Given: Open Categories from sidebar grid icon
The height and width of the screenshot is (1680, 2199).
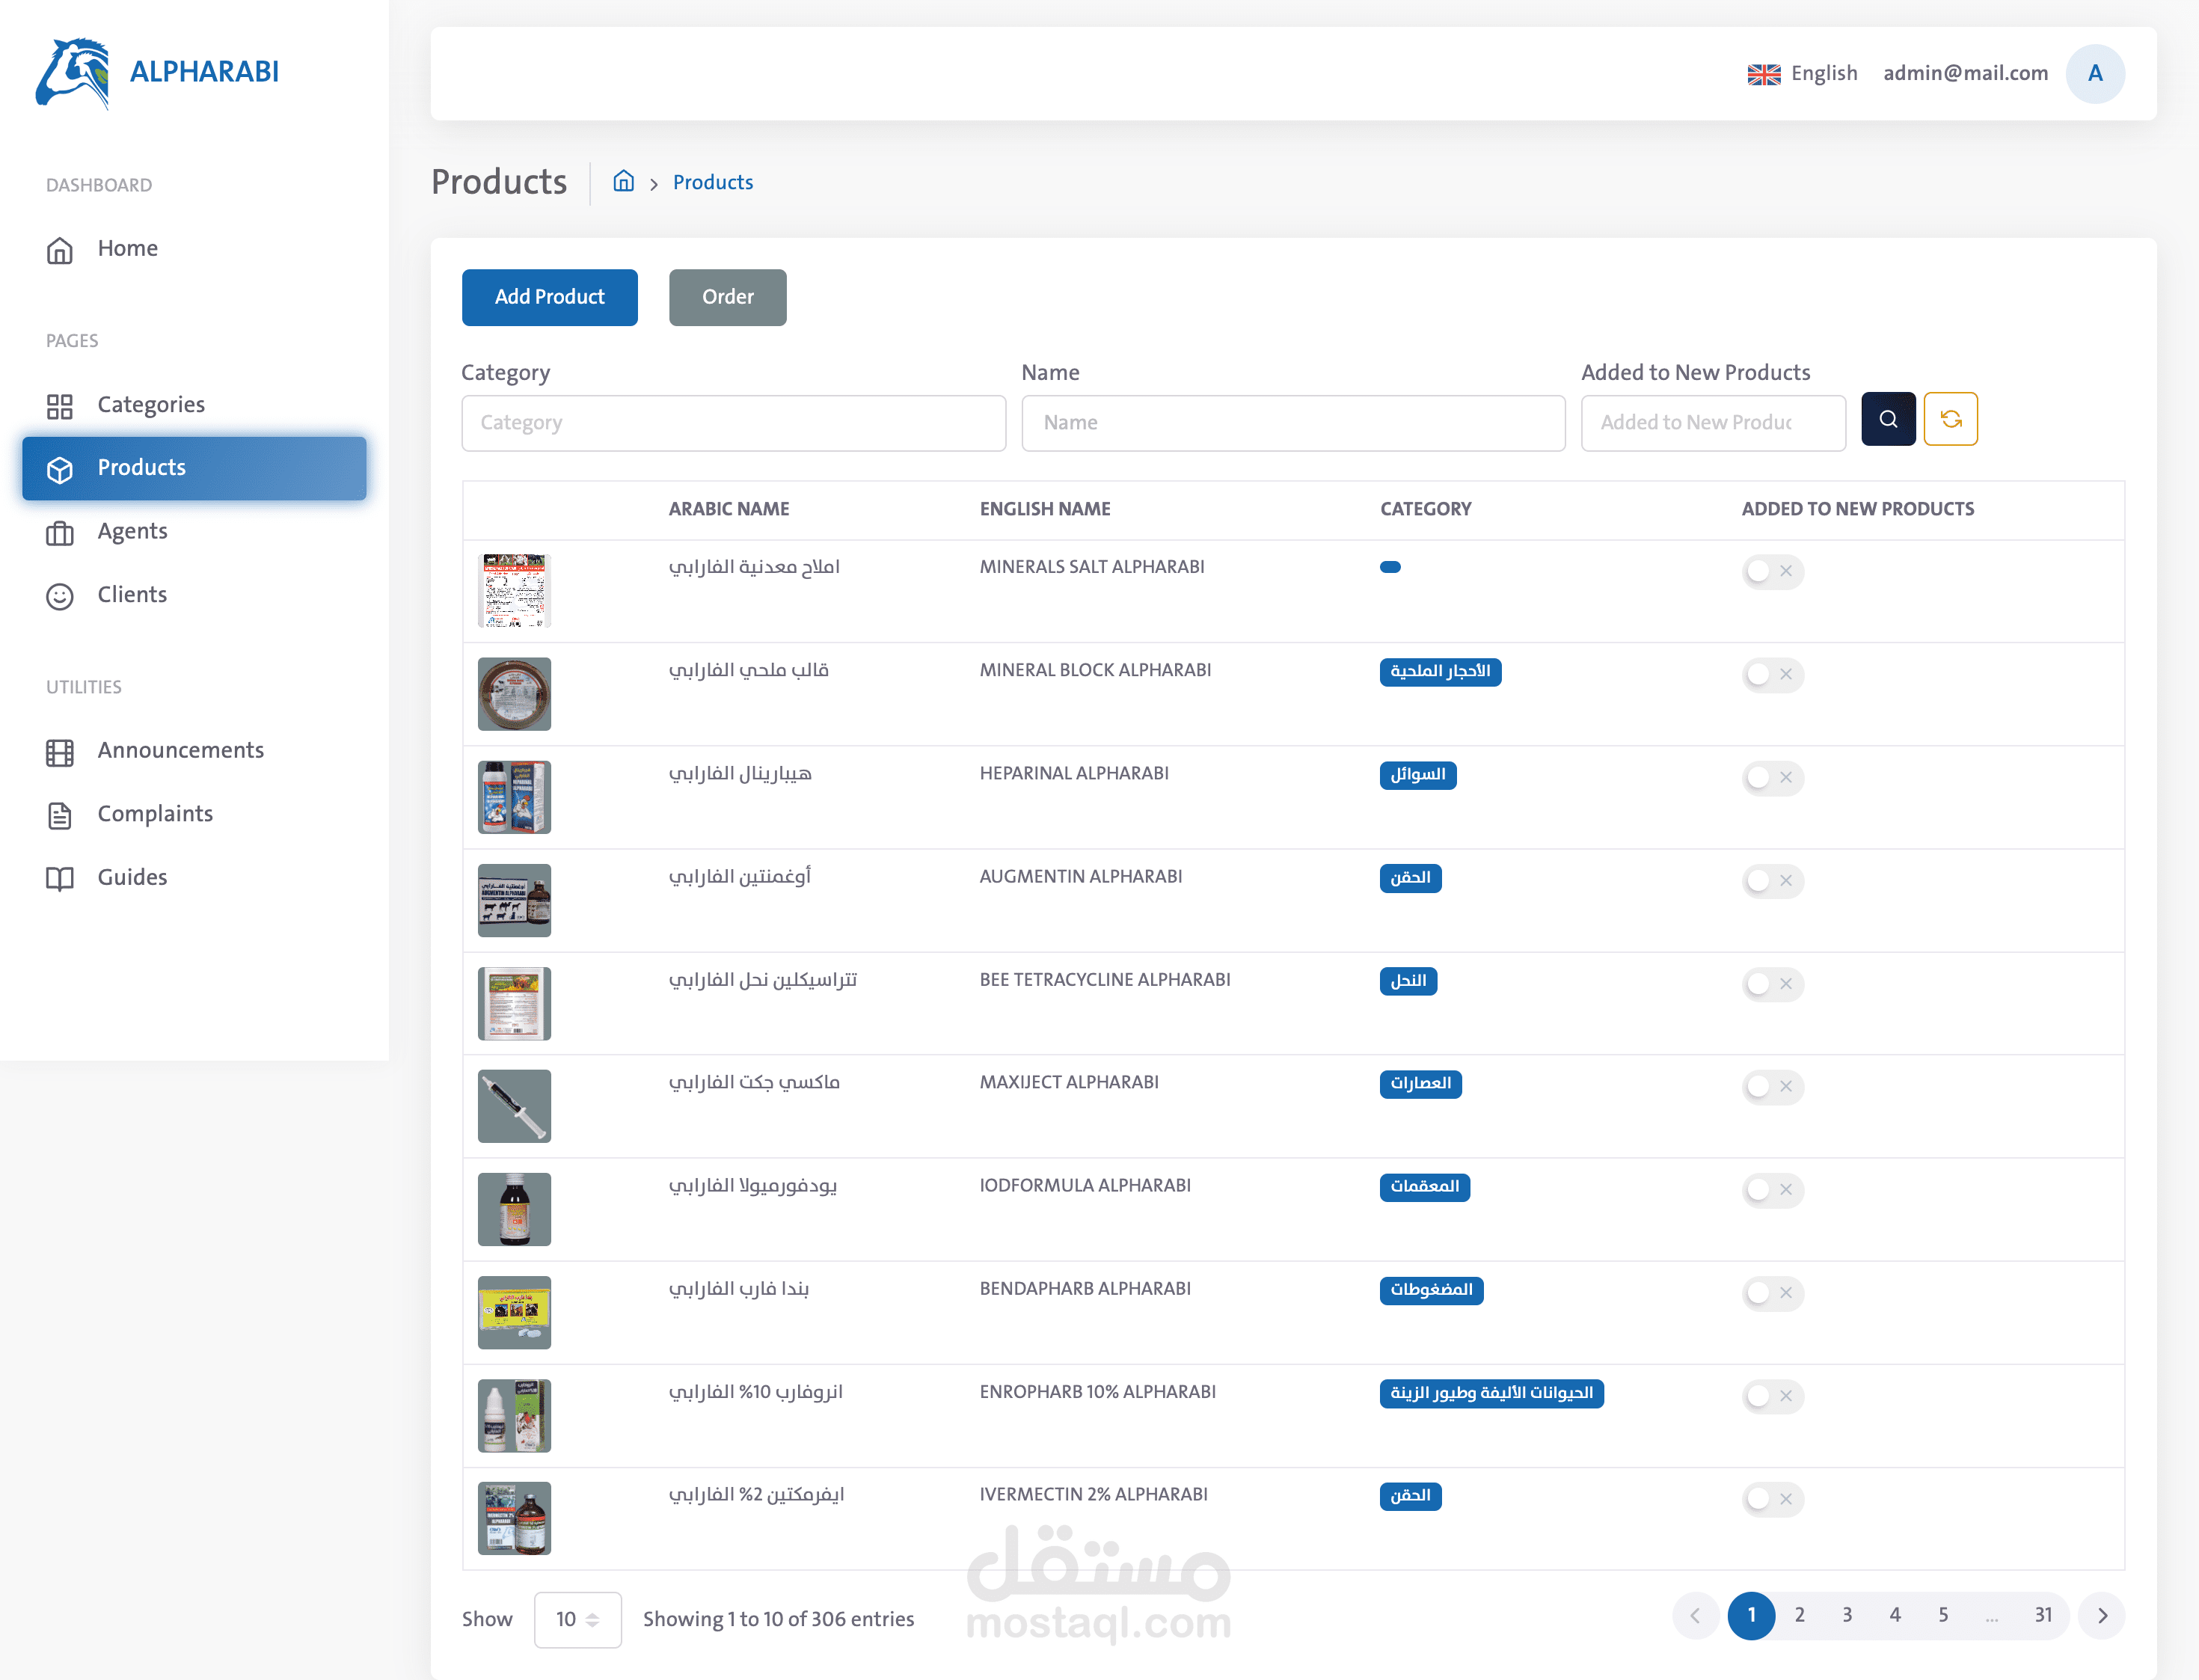Looking at the screenshot, I should click(60, 405).
